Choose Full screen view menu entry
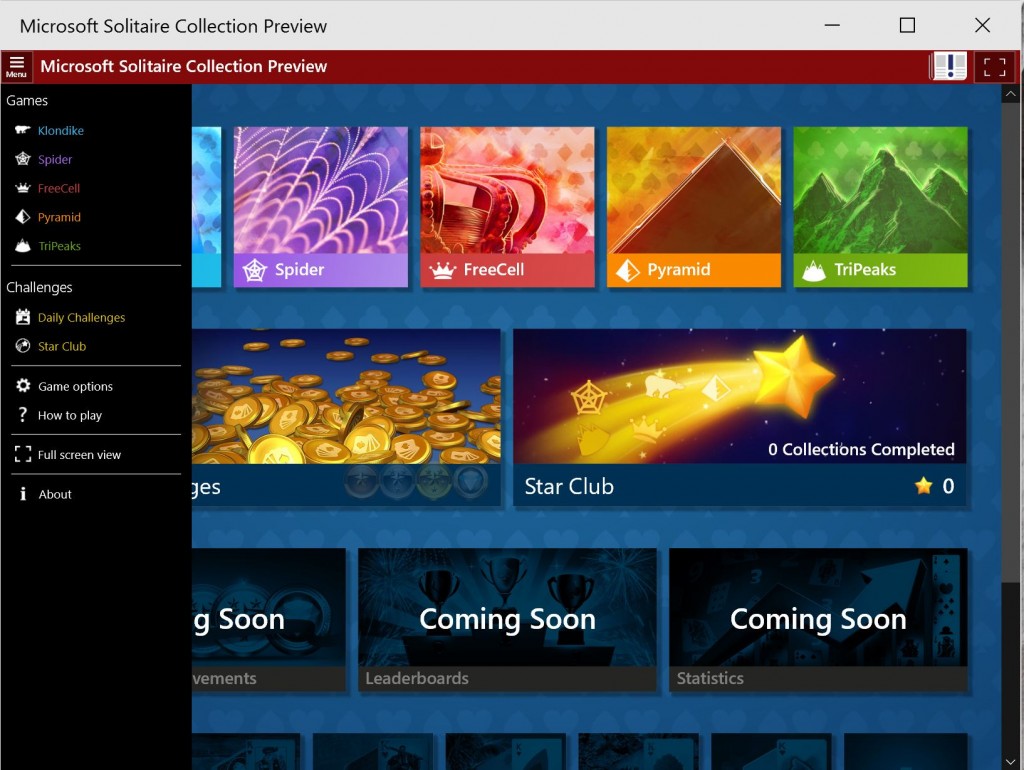 79,455
